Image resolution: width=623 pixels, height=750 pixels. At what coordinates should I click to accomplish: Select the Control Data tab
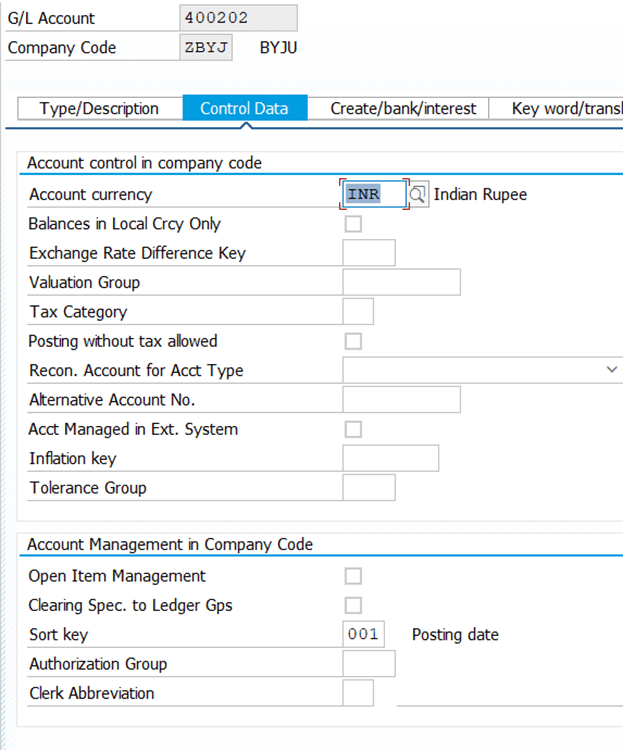(244, 109)
